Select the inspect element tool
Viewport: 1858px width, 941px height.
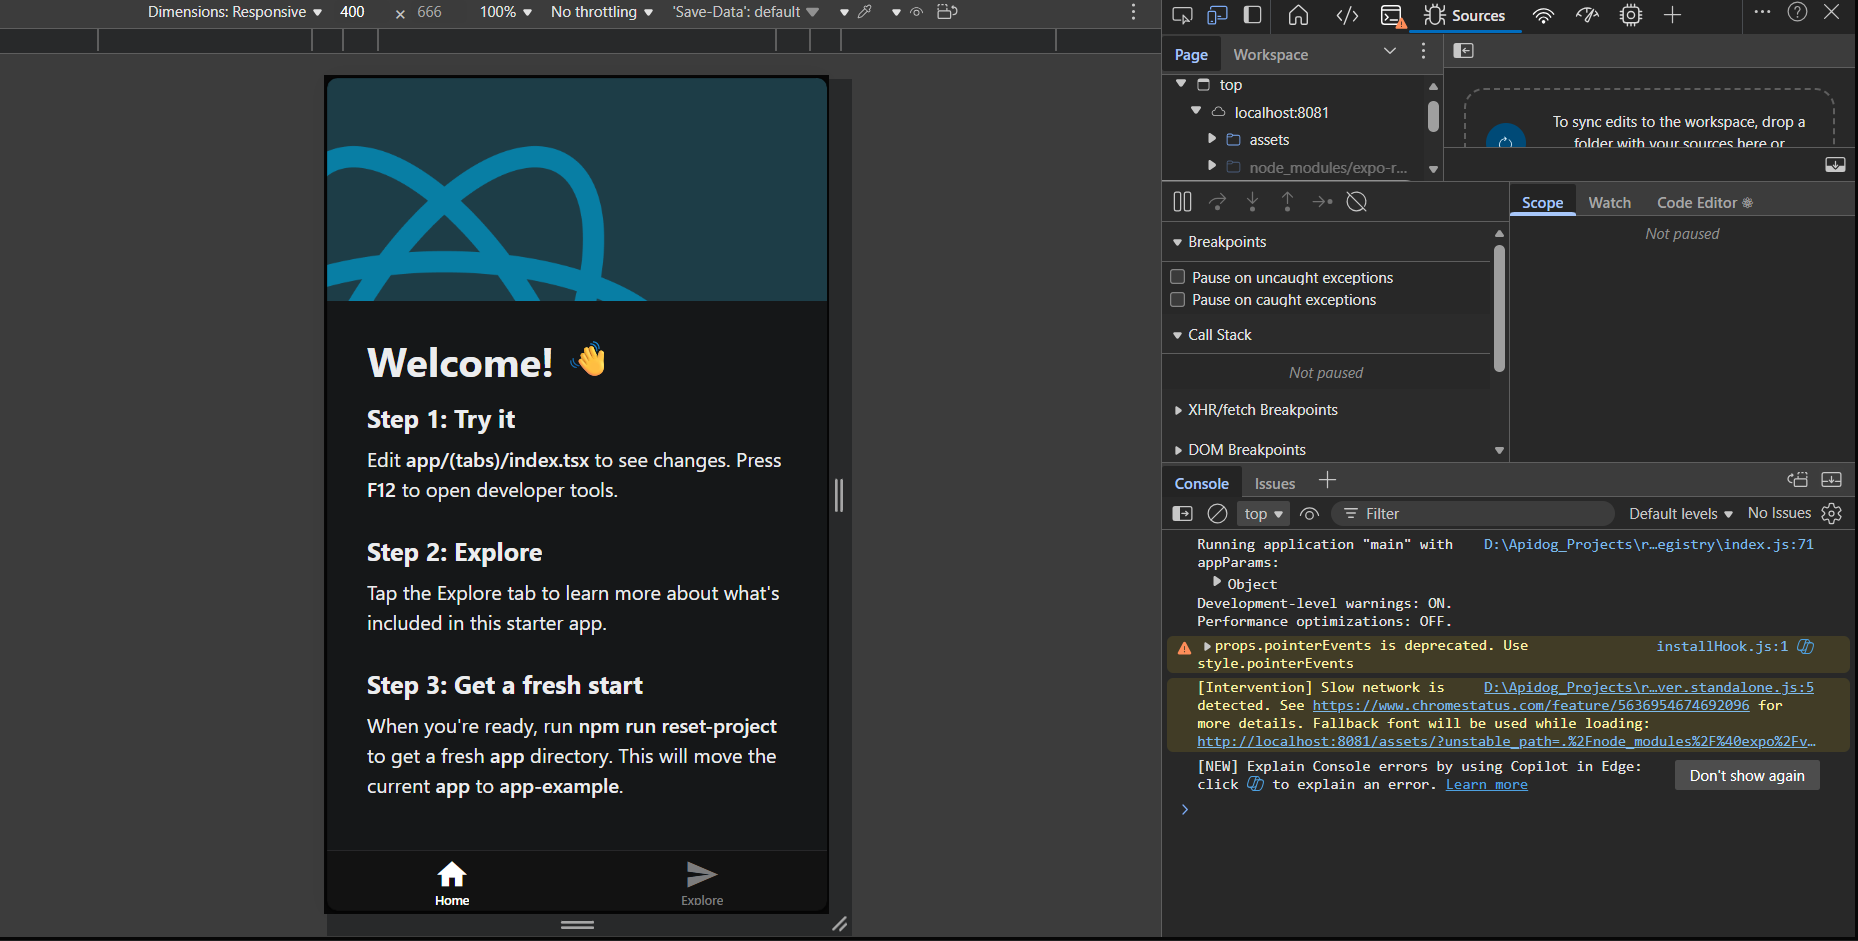(1183, 15)
